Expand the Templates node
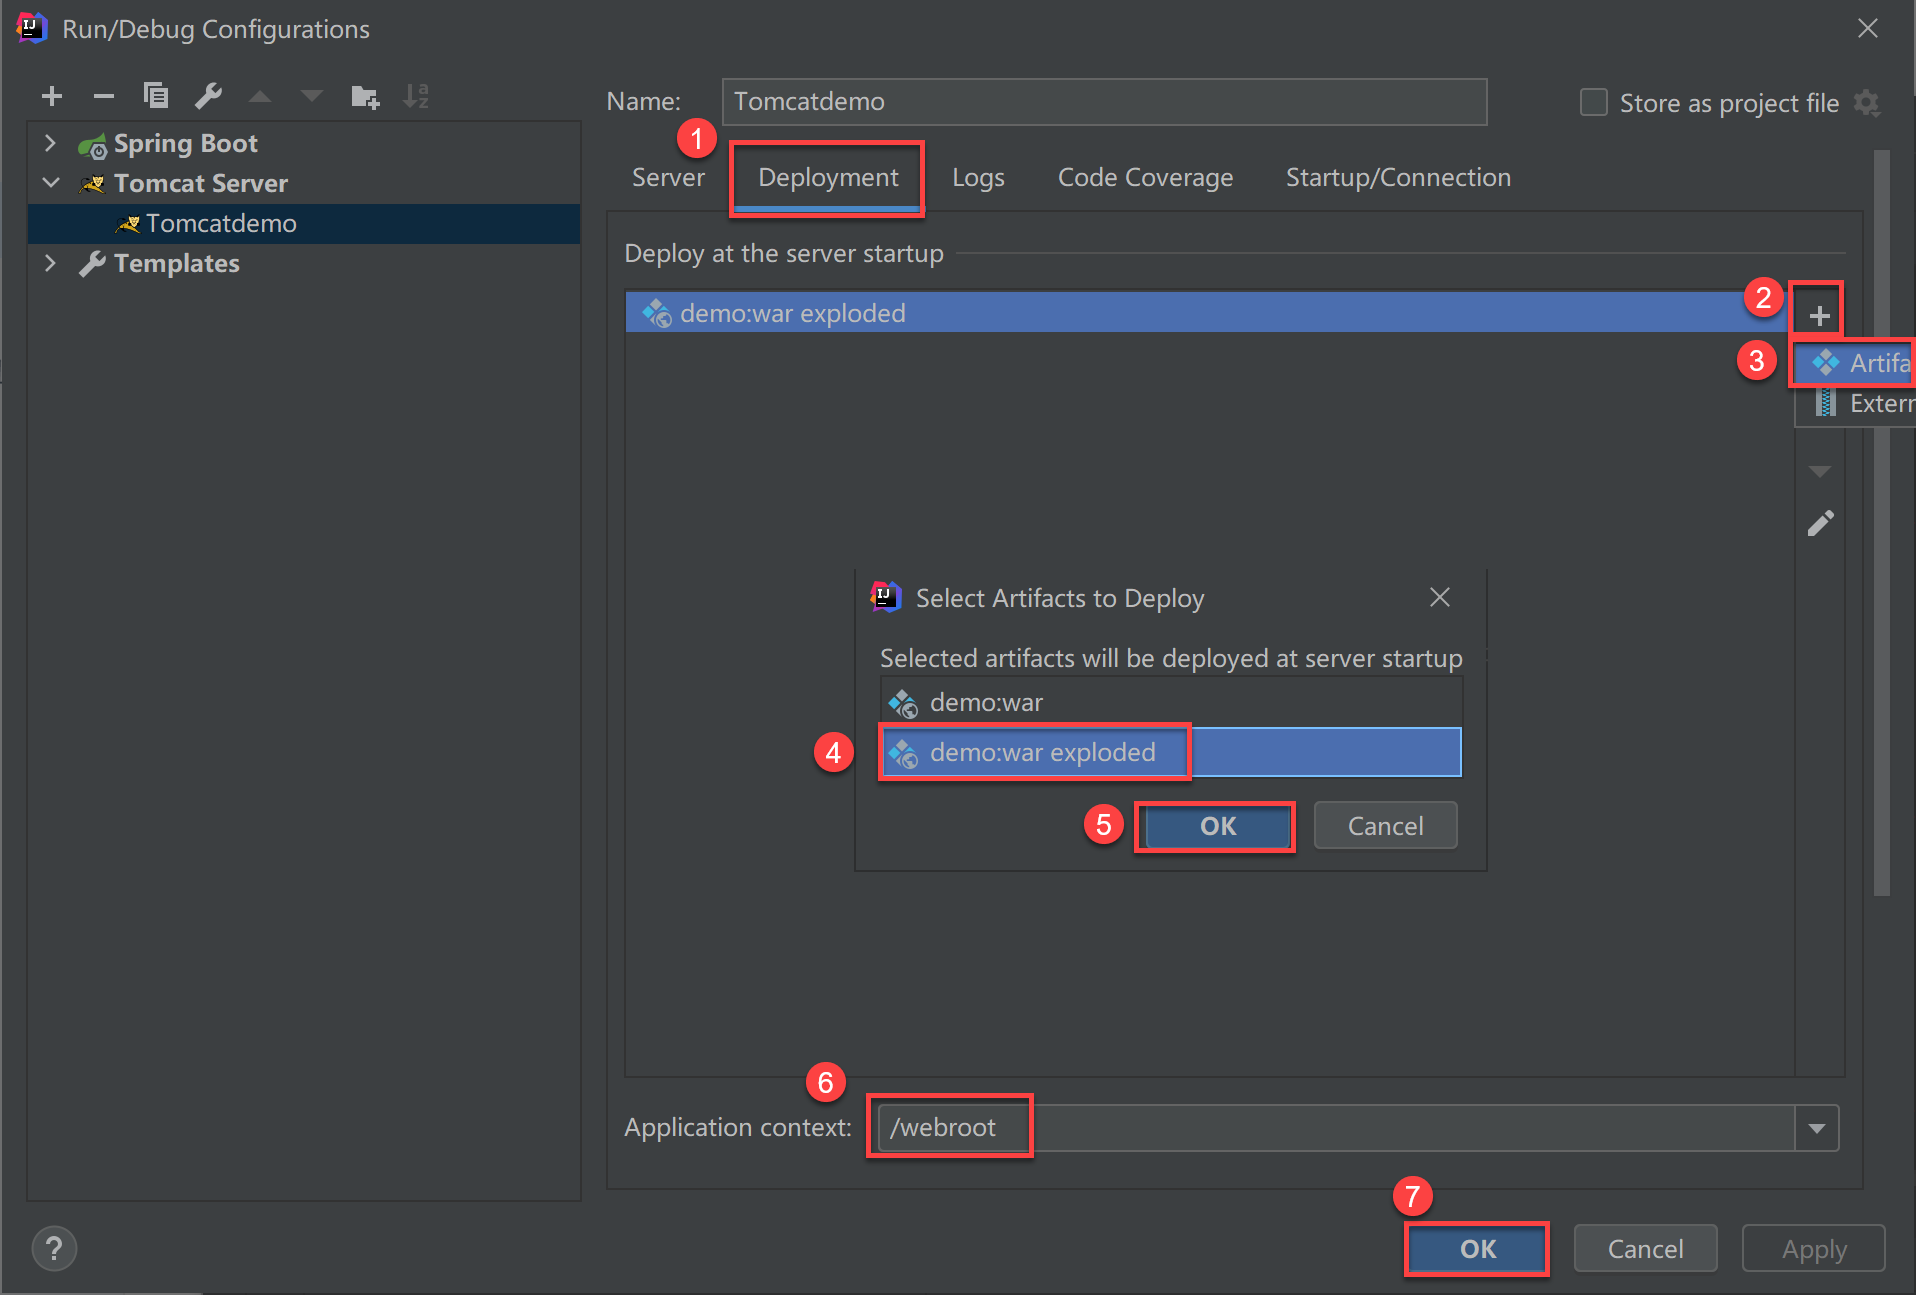1916x1295 pixels. tap(51, 263)
